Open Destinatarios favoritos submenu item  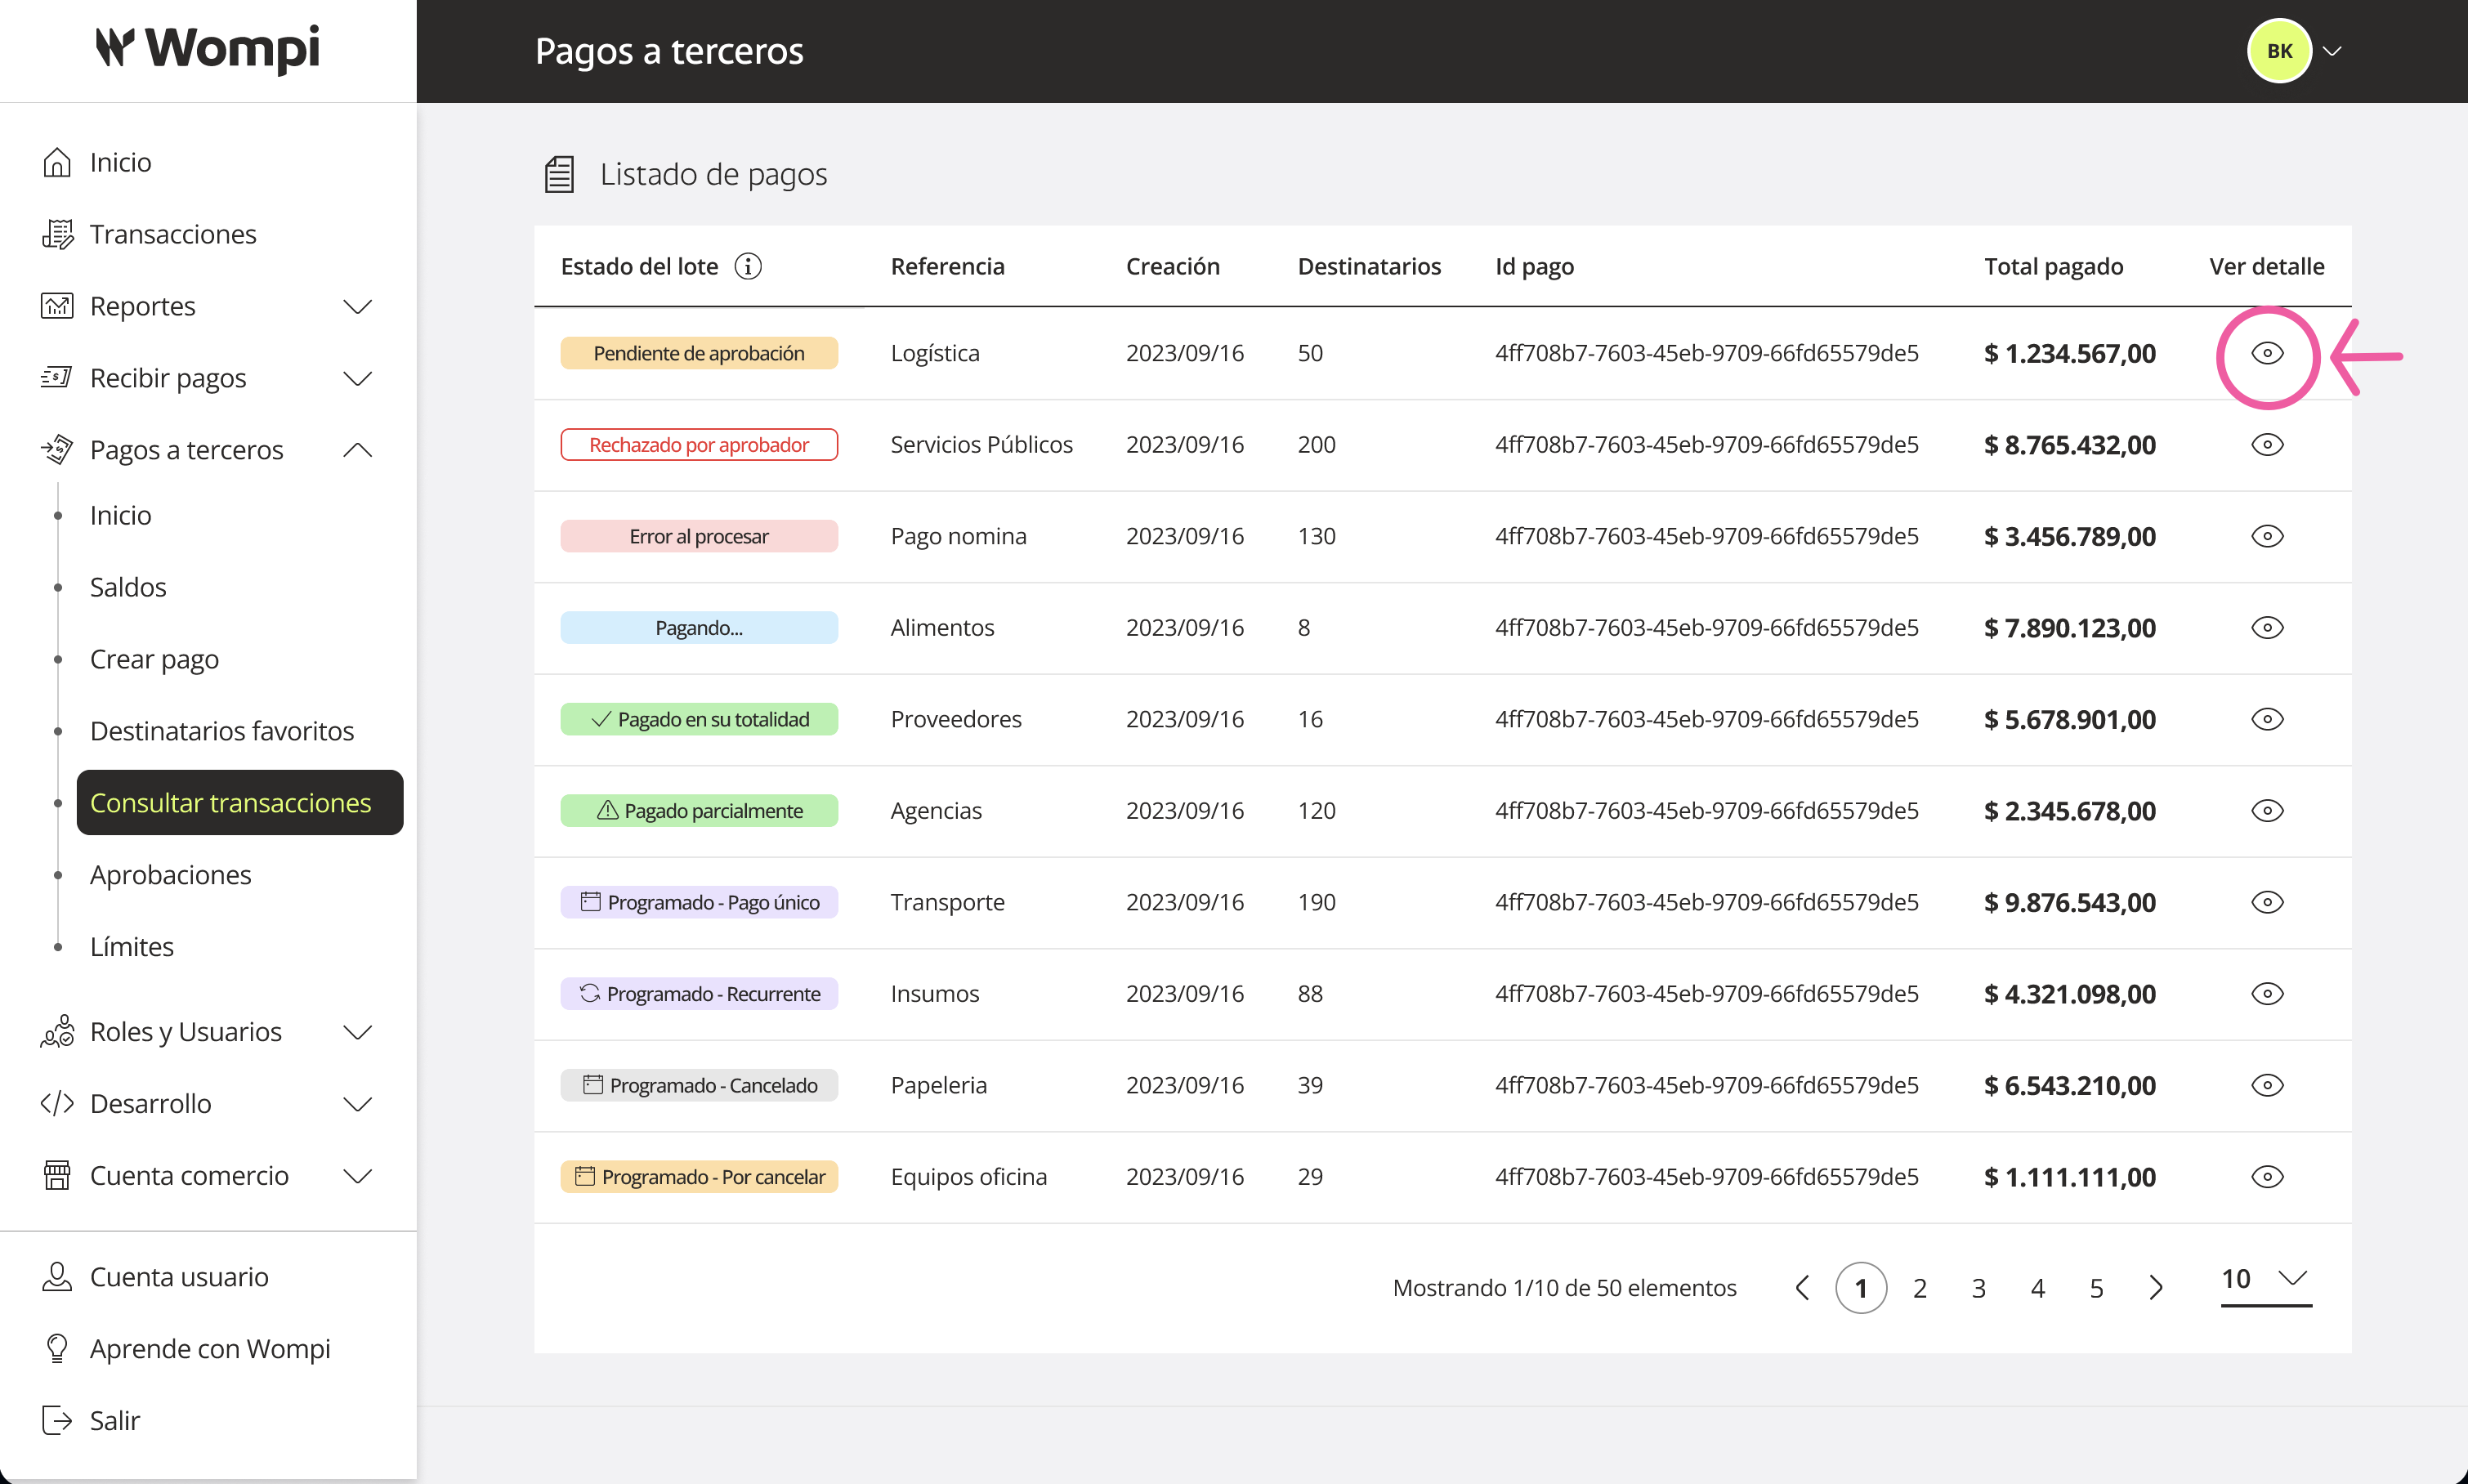[222, 731]
